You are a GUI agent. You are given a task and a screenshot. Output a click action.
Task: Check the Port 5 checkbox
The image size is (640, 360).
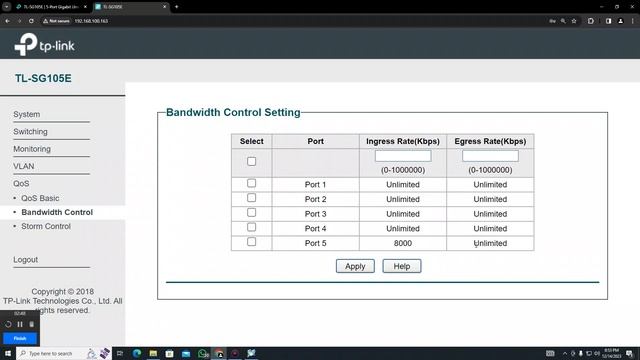251,242
